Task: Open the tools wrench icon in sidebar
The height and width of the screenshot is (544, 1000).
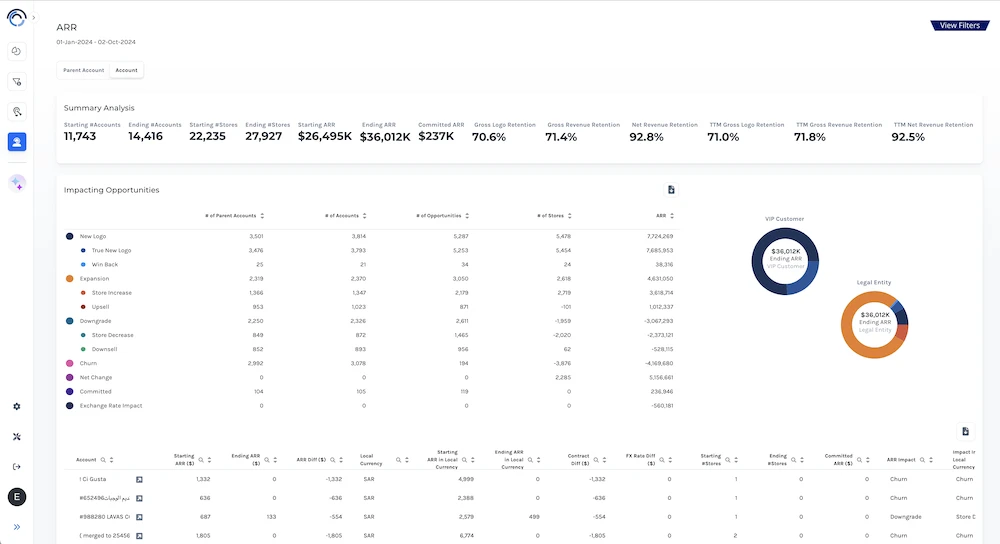Action: [17, 437]
